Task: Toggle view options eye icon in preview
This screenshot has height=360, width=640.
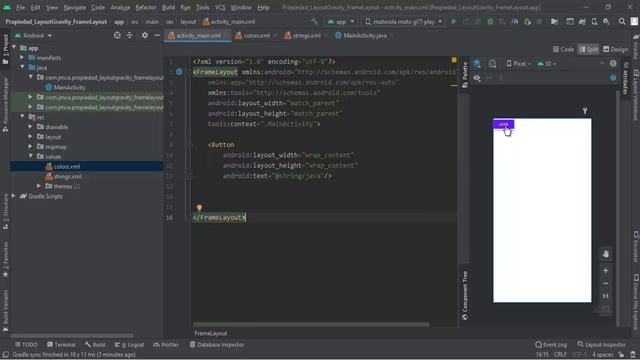Action: pyautogui.click(x=477, y=78)
